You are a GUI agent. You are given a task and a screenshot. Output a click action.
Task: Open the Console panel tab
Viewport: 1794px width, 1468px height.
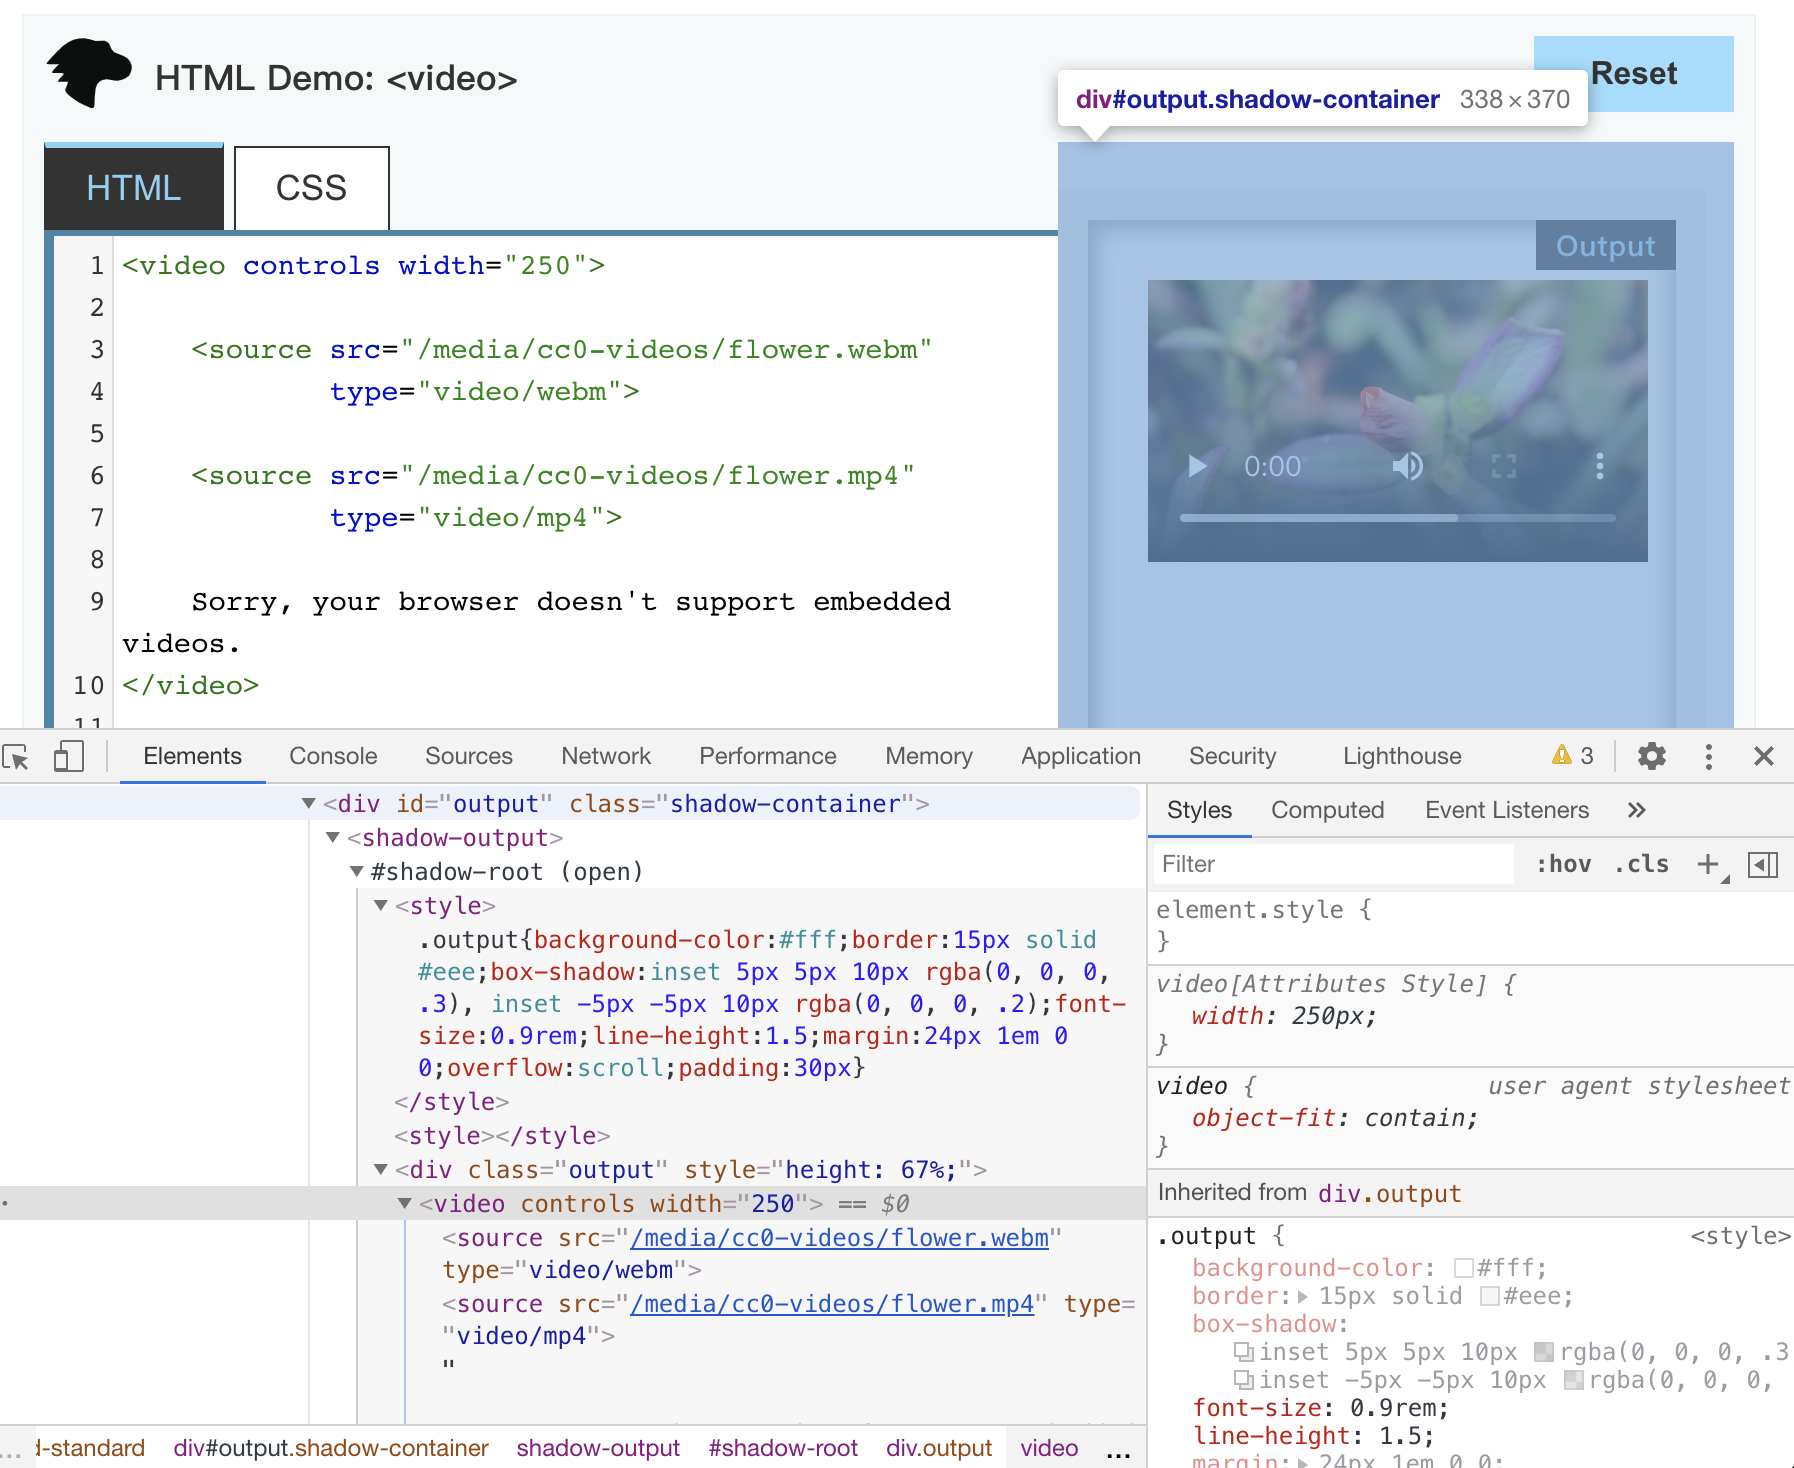pyautogui.click(x=333, y=756)
